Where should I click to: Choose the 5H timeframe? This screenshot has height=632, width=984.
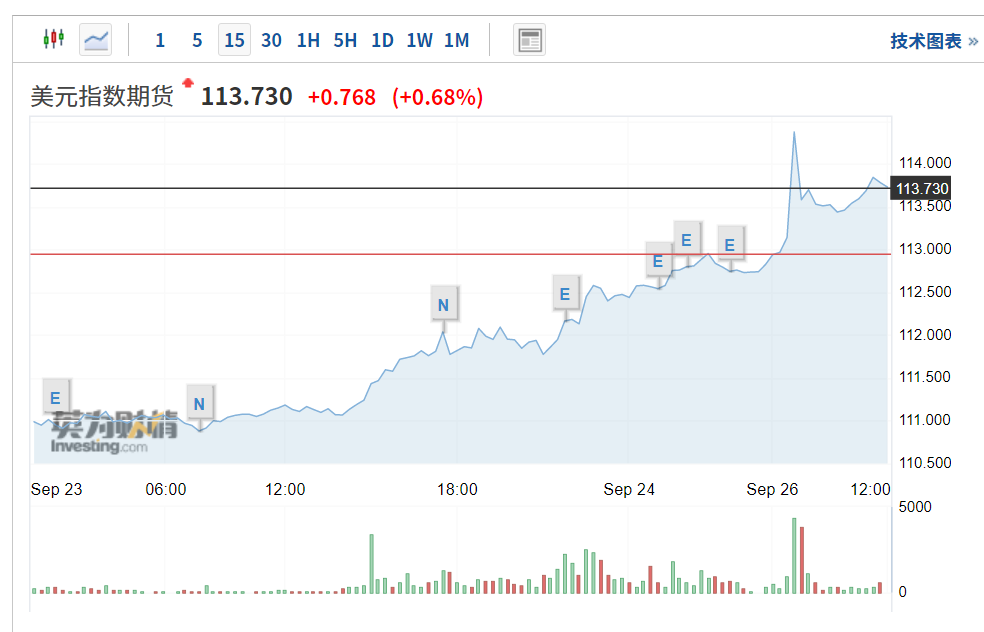(x=345, y=40)
